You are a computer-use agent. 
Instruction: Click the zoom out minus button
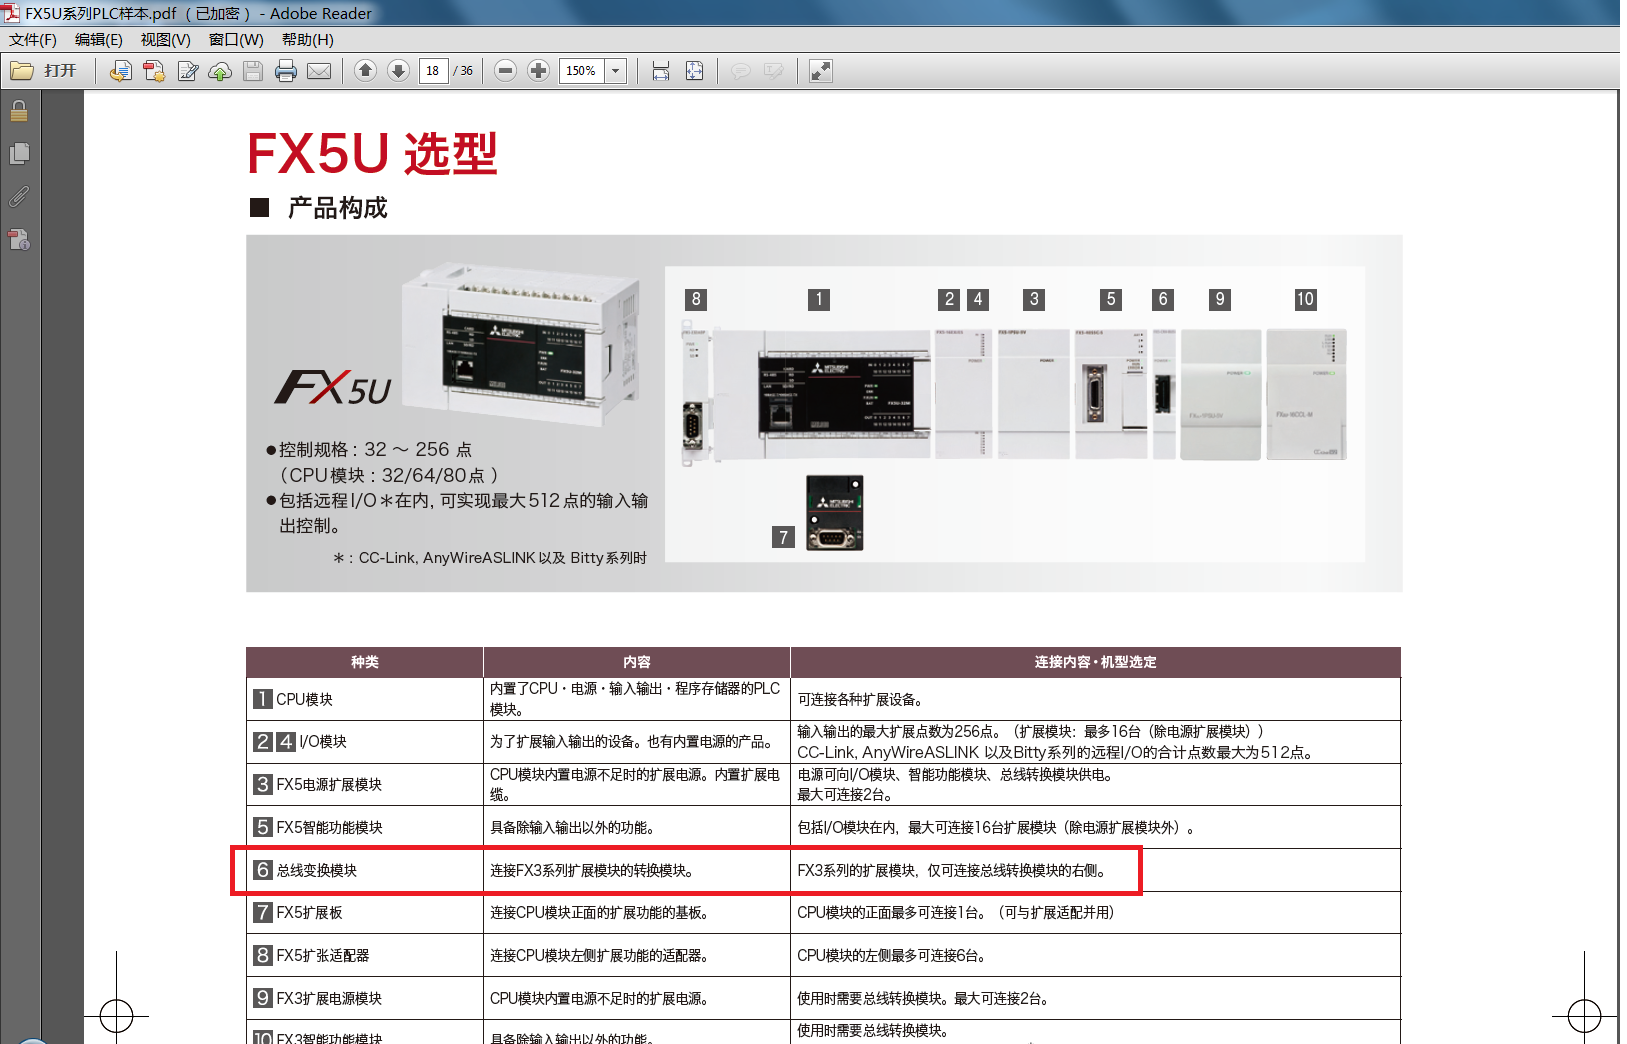(x=506, y=71)
